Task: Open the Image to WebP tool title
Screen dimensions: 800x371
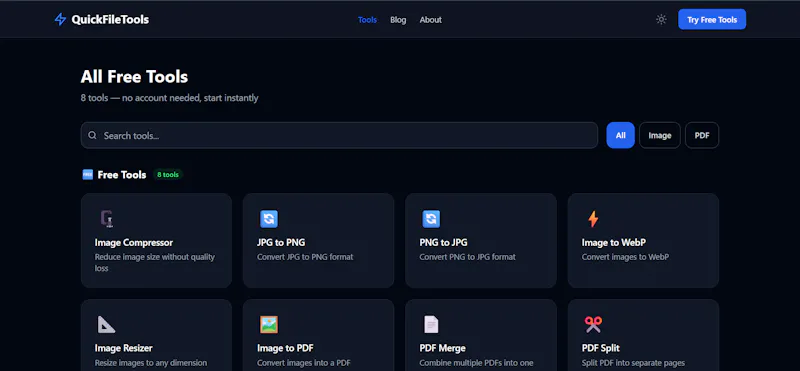Action: coord(614,242)
